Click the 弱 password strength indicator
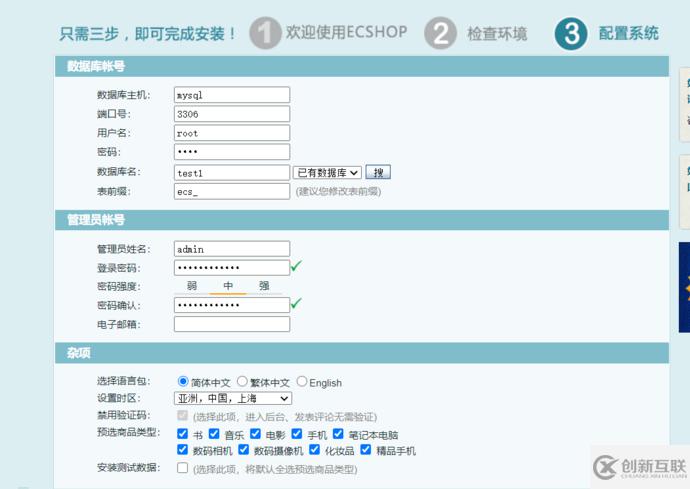Screen dimensions: 690x489 coord(192,286)
